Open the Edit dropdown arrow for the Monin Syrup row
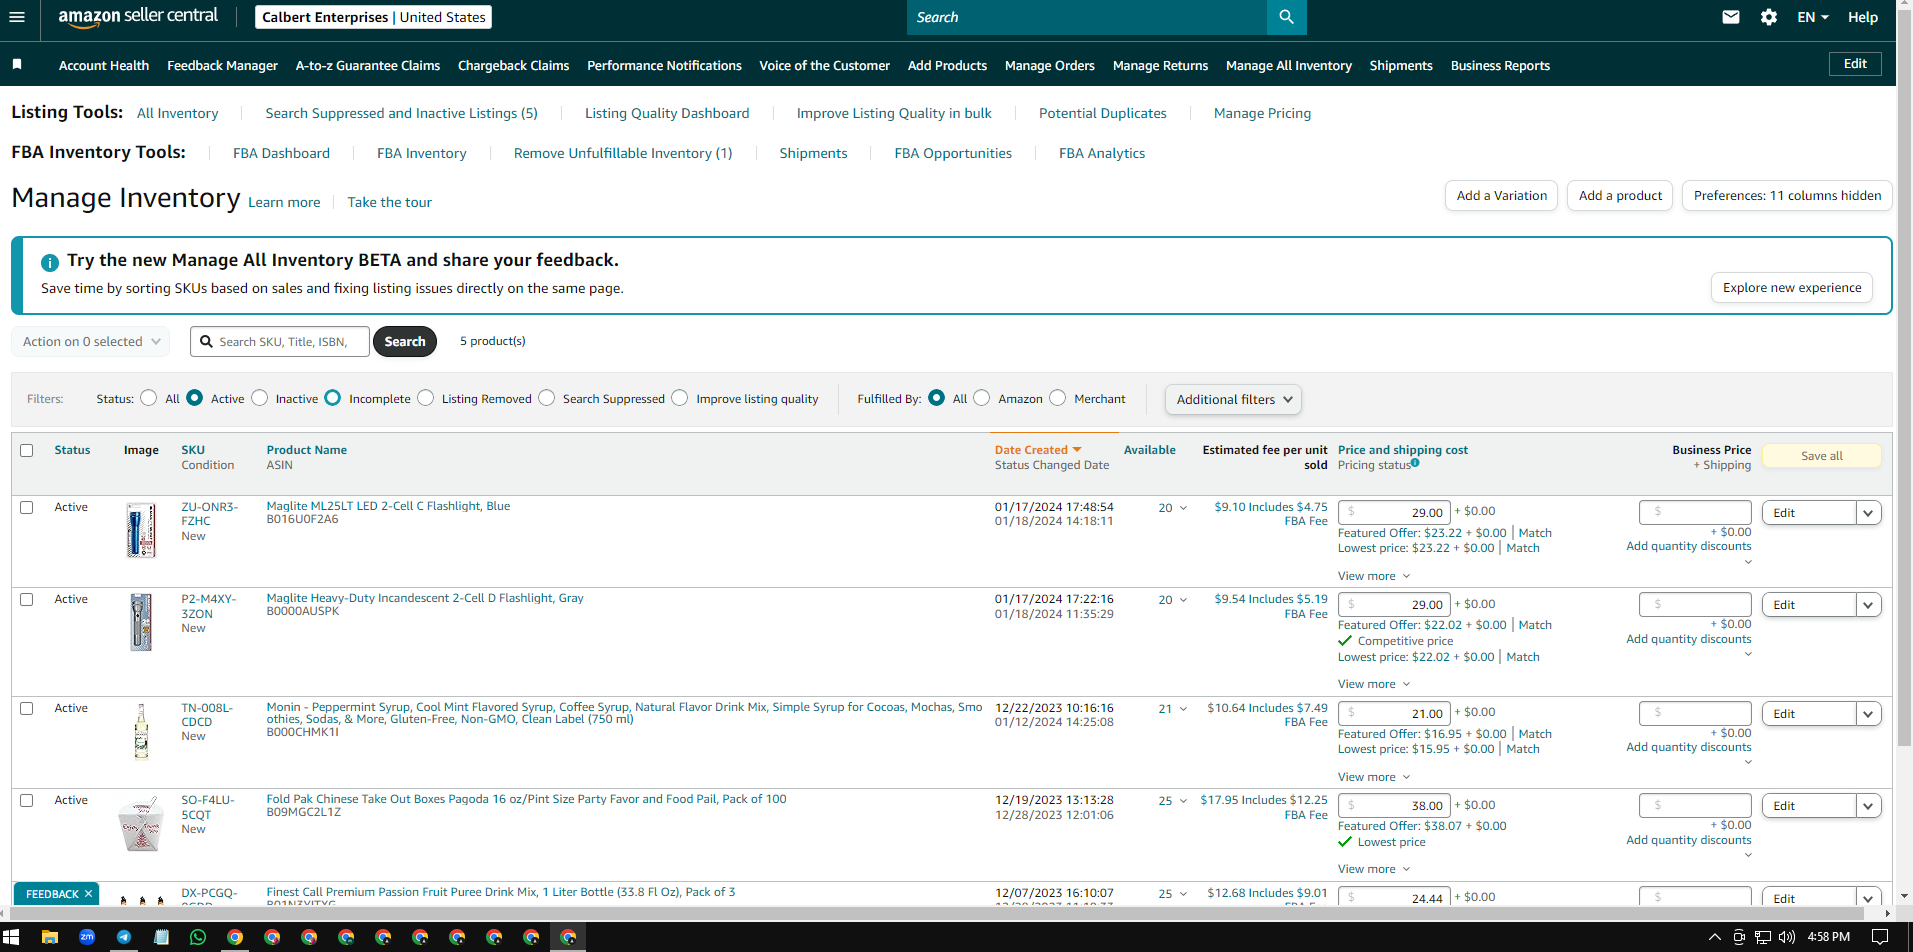1913x952 pixels. [x=1868, y=714]
